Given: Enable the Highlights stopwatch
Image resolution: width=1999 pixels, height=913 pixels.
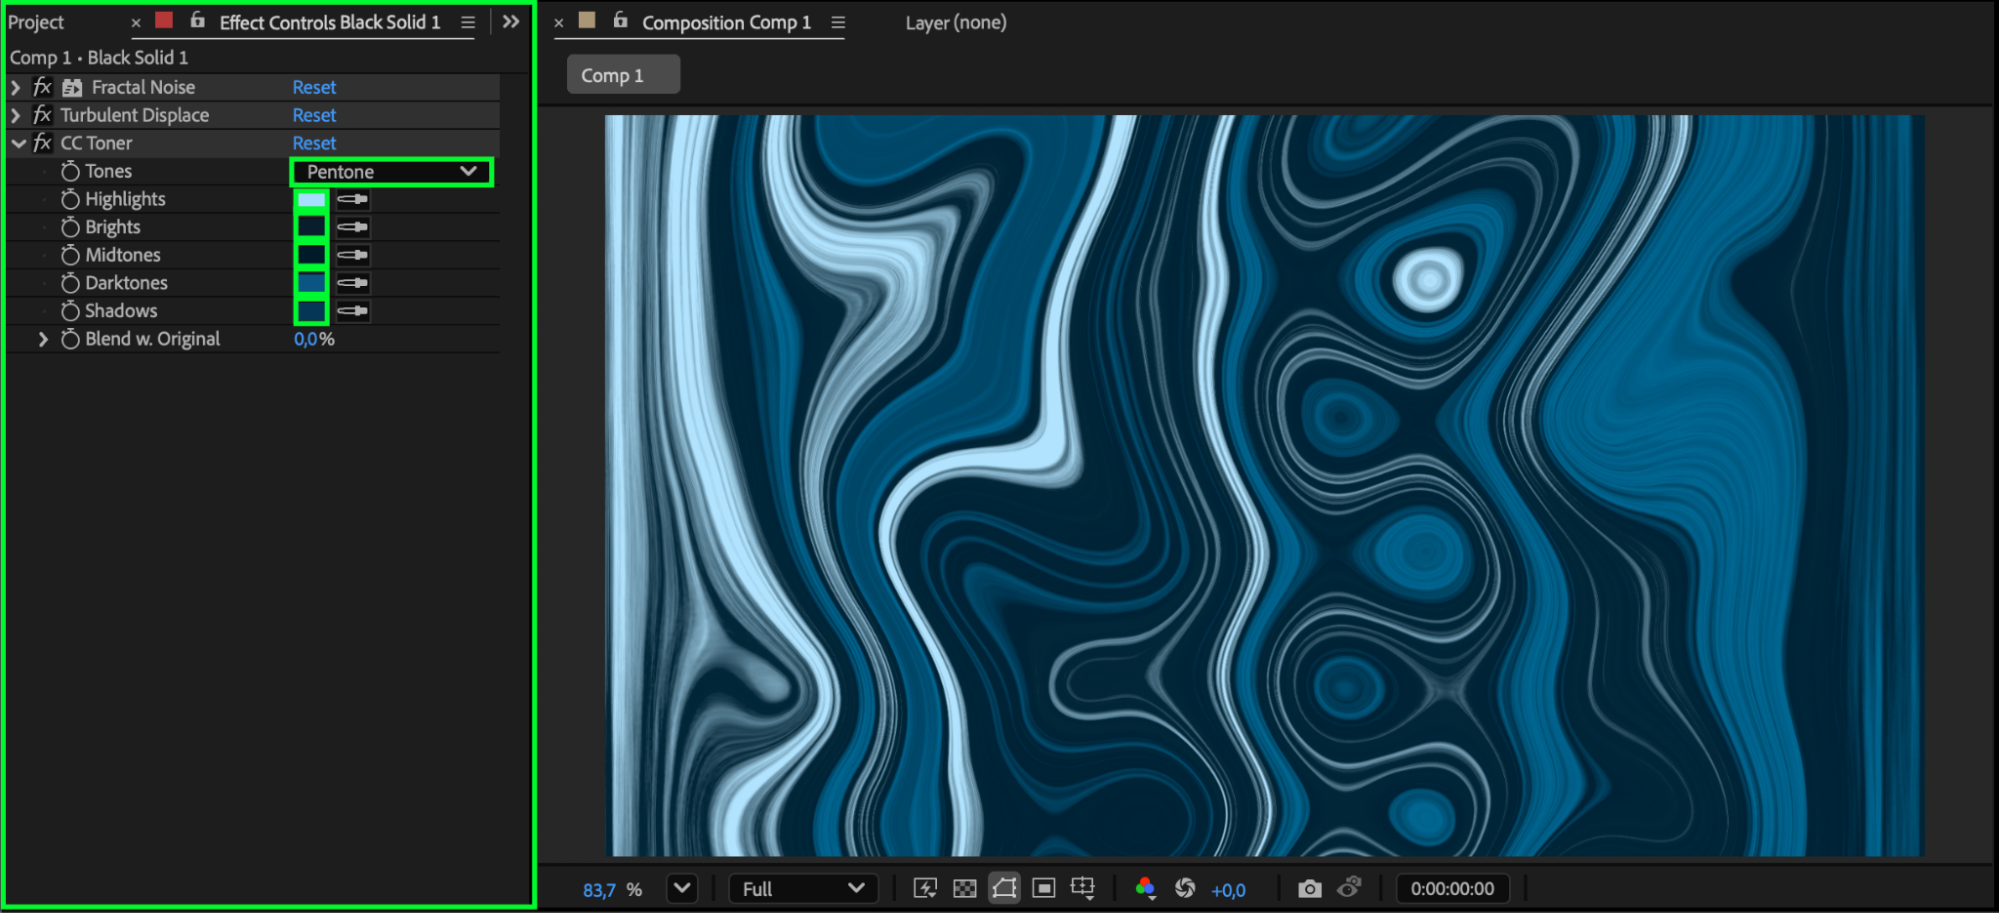Looking at the screenshot, I should [x=70, y=199].
